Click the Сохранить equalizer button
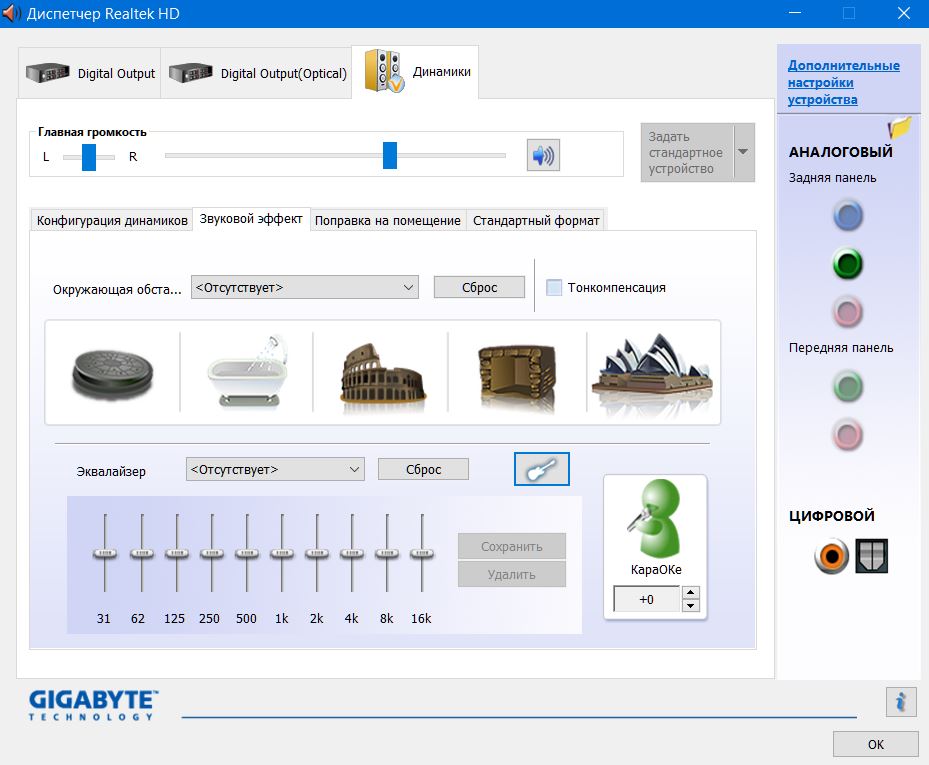This screenshot has width=929, height=765. (x=512, y=546)
